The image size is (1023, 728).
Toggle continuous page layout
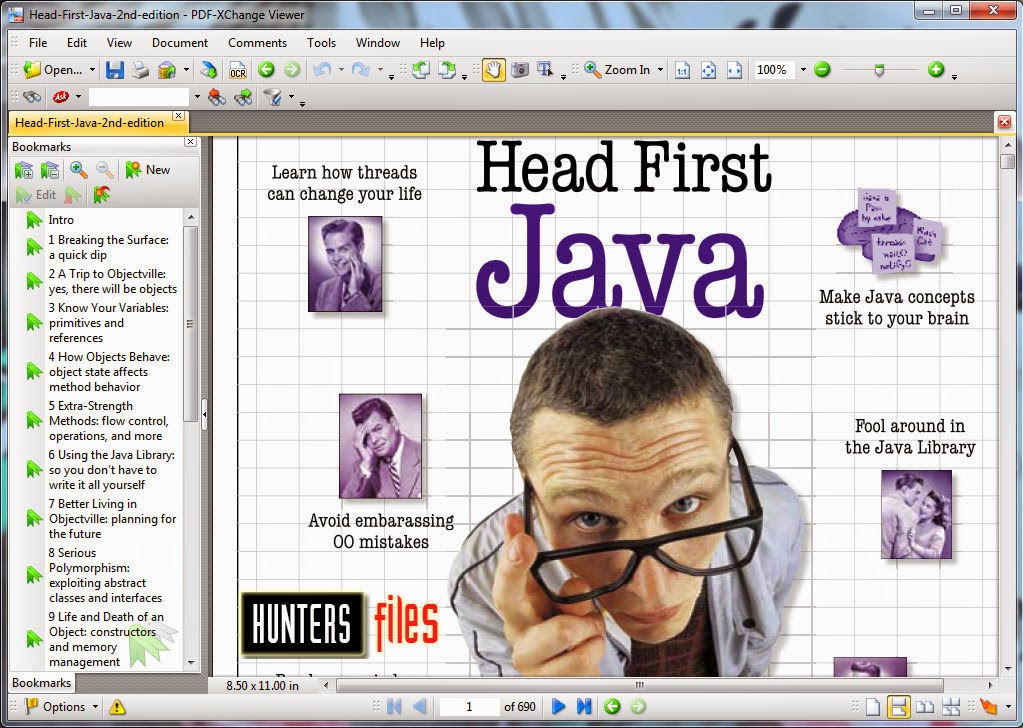898,706
